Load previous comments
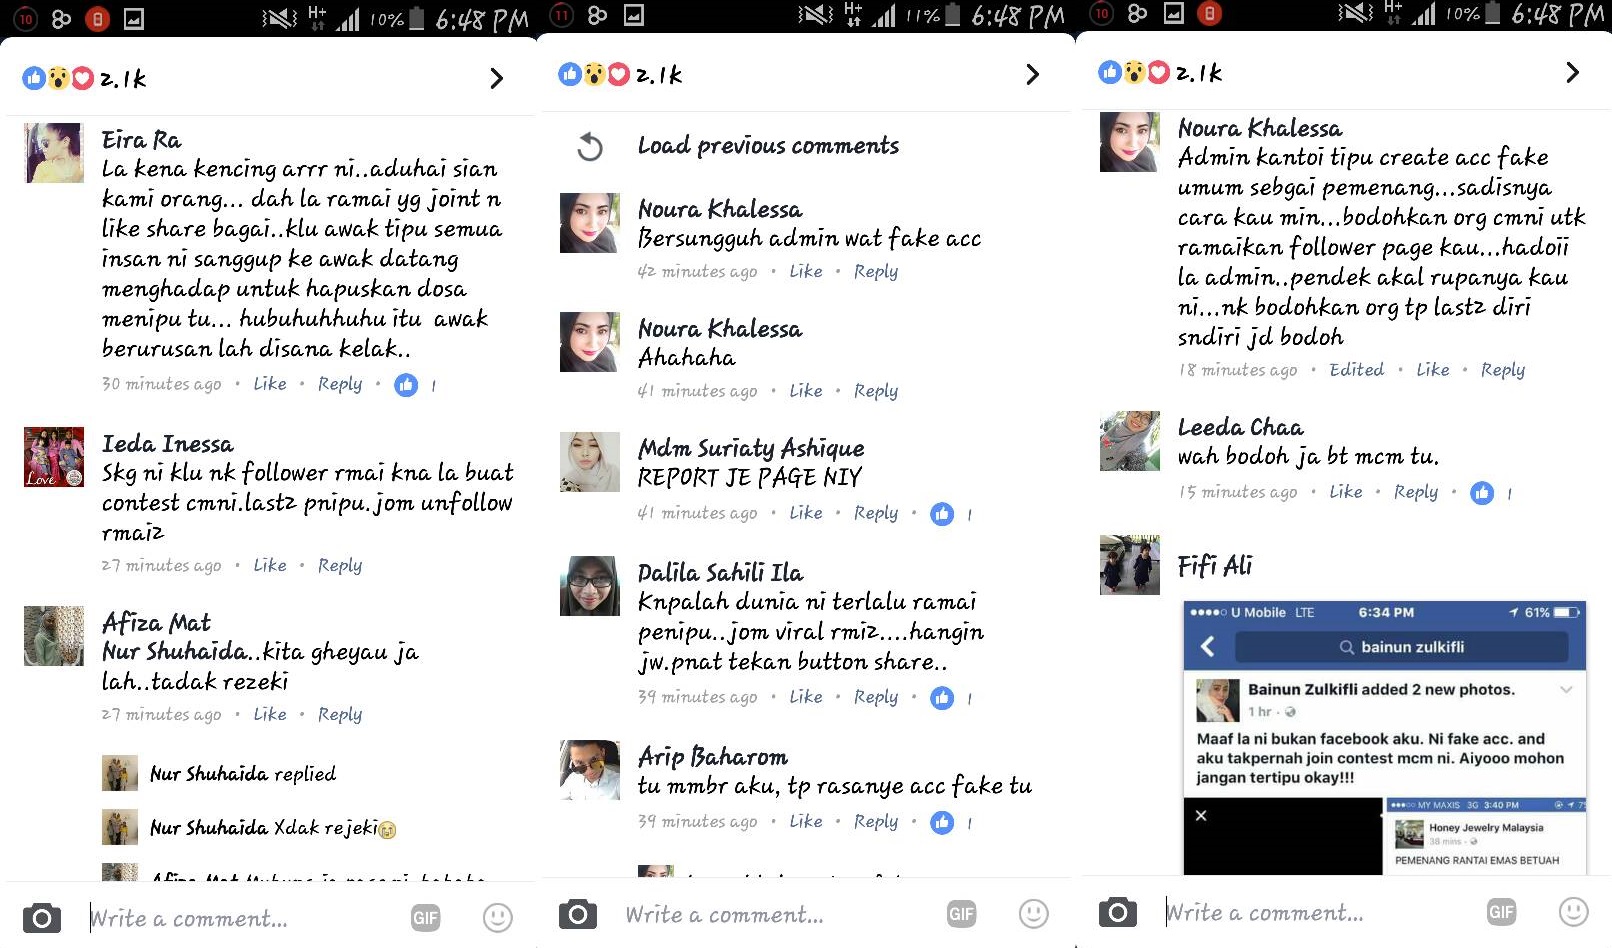 pyautogui.click(x=768, y=146)
